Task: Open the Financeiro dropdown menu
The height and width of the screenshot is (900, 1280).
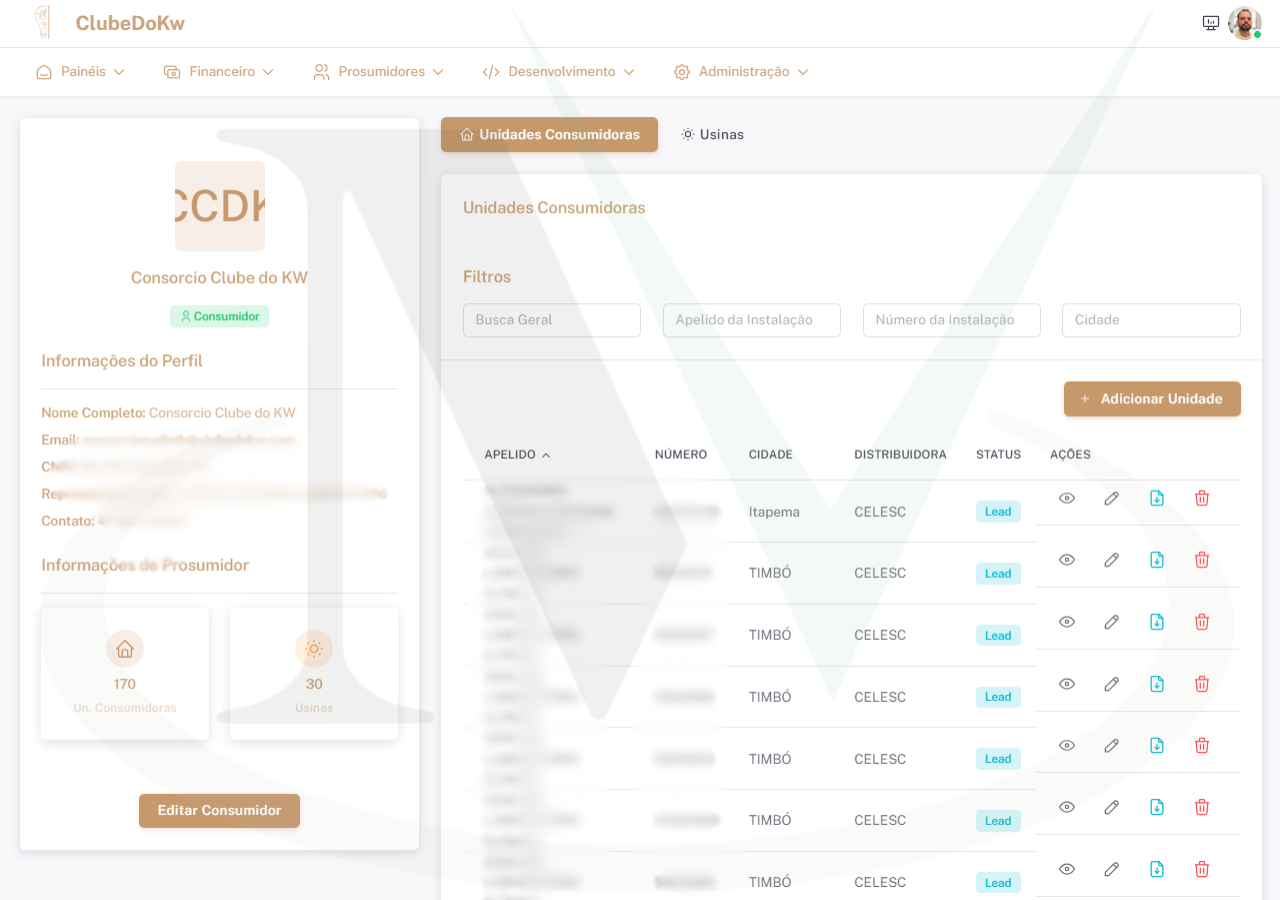Action: pyautogui.click(x=219, y=72)
